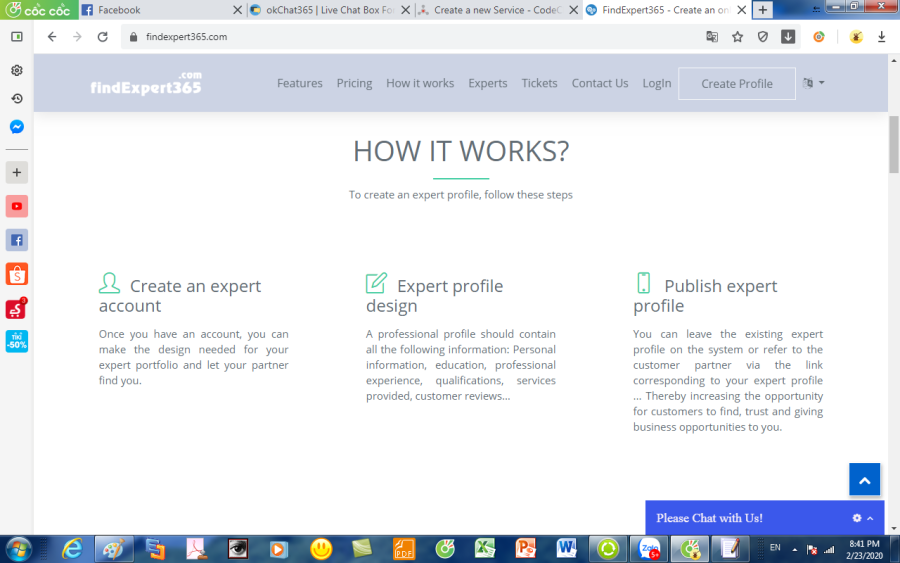Open Messenger from the sidebar

coord(17,127)
